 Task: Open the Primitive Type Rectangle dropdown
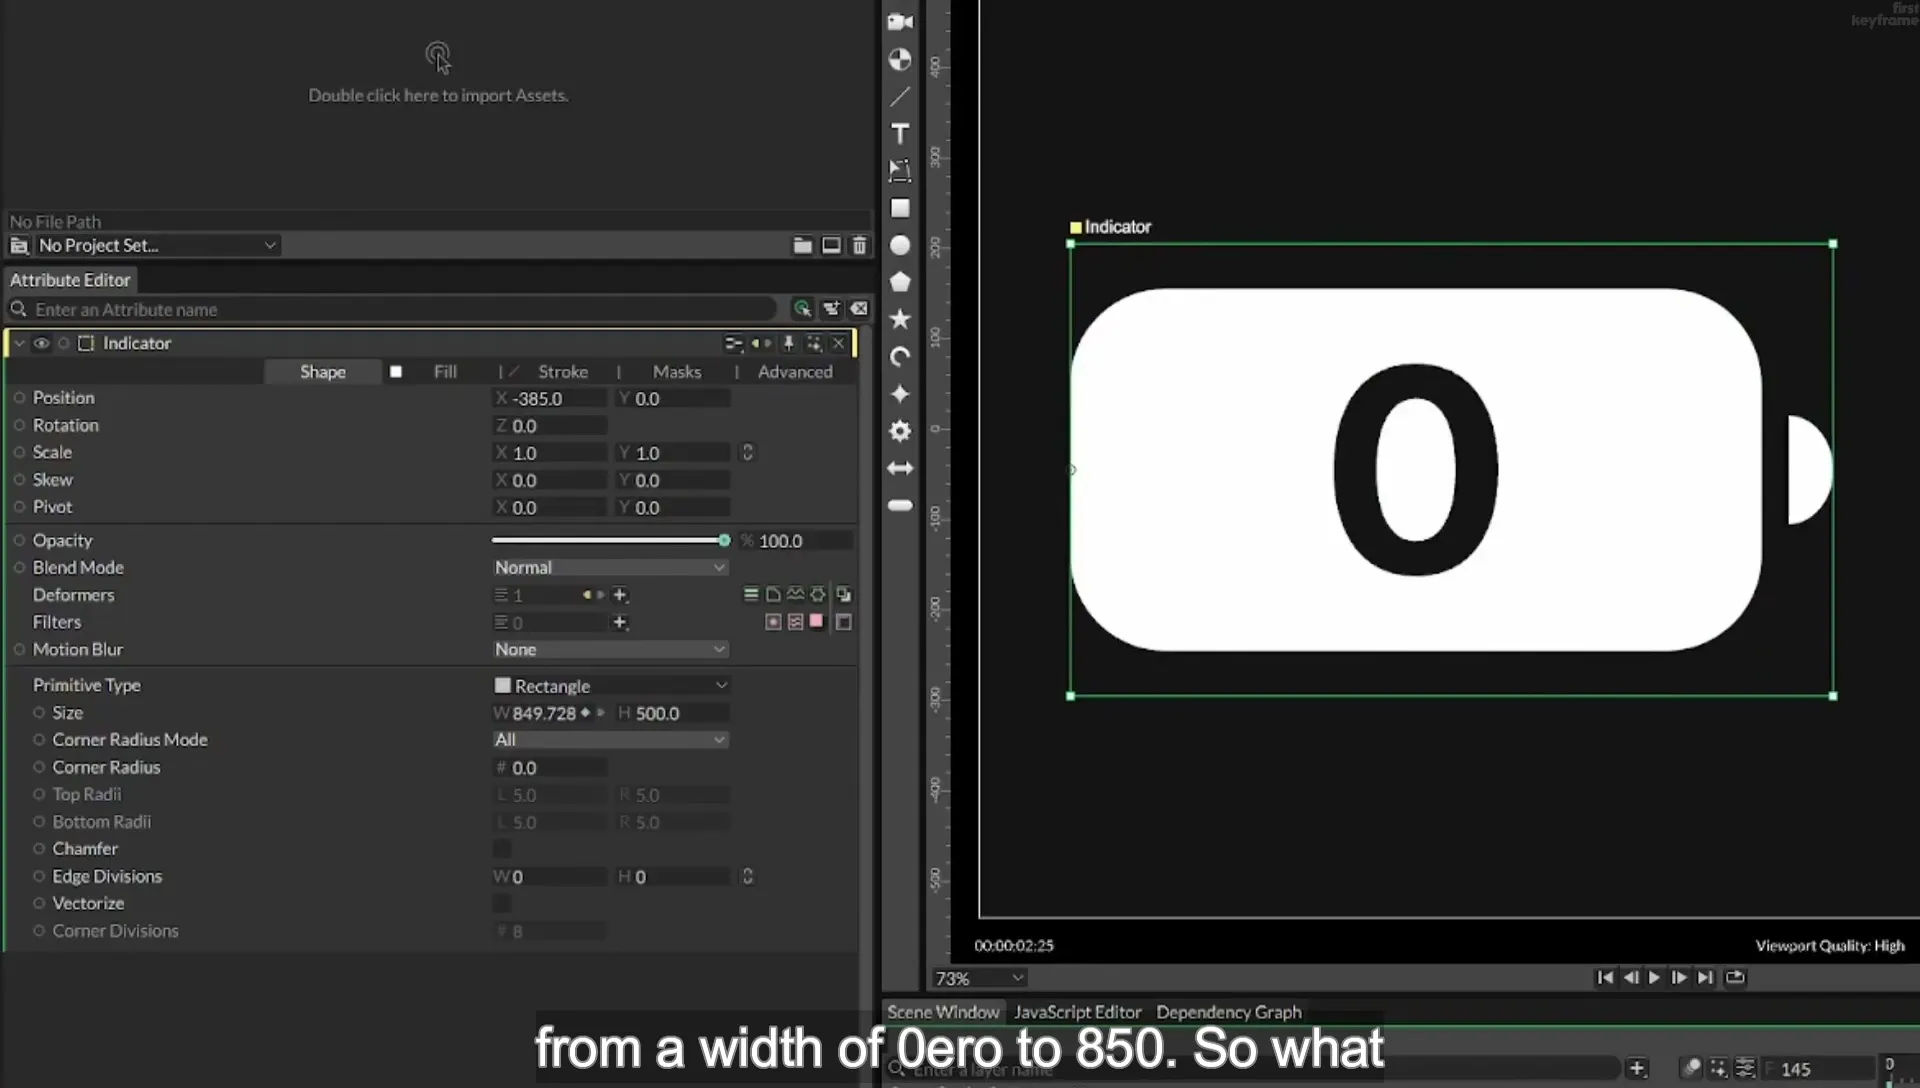coord(610,686)
